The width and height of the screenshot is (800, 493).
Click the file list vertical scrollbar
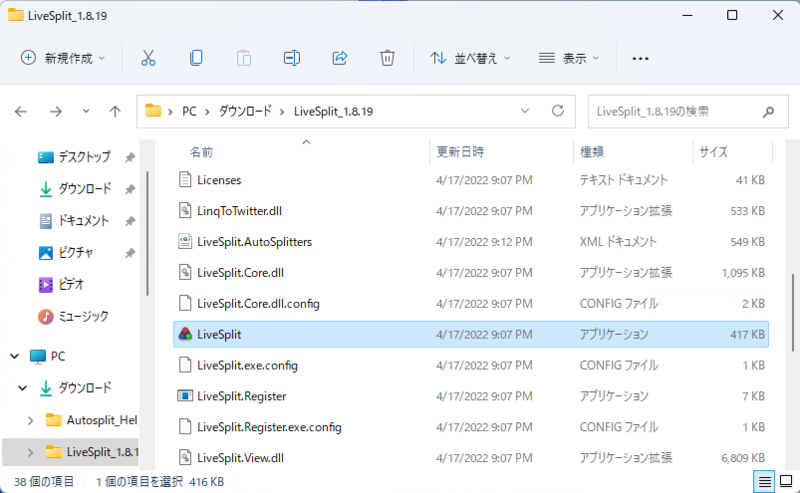pos(793,312)
